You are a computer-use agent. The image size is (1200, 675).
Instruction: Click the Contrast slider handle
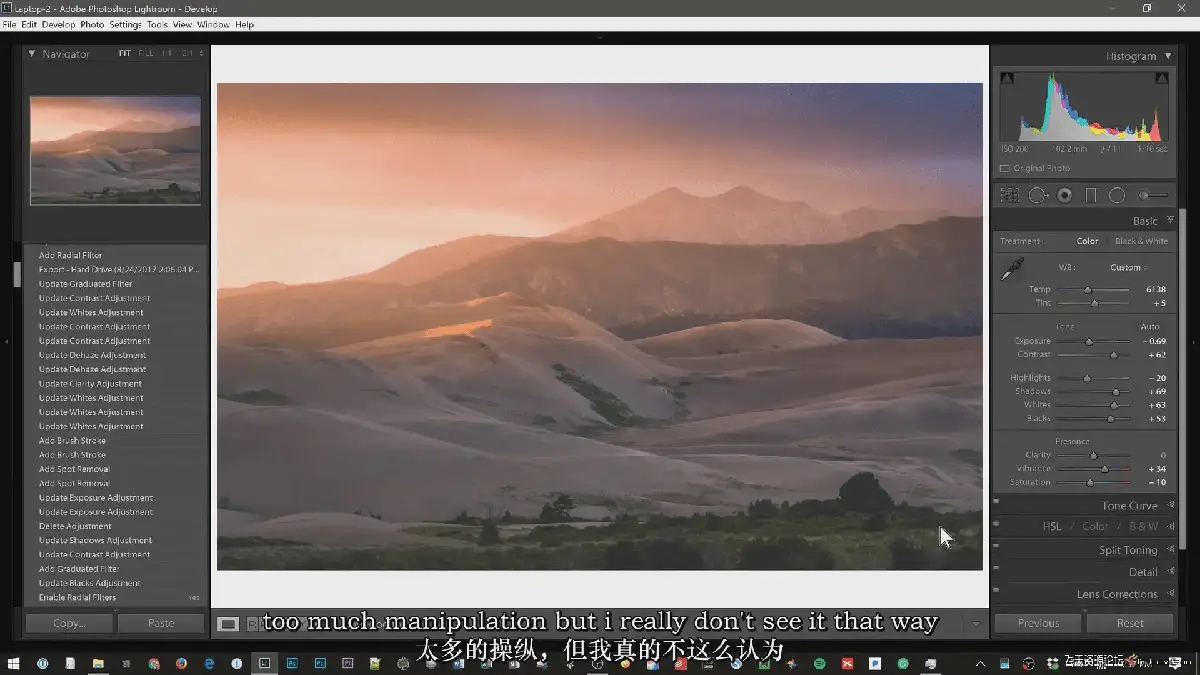click(x=1113, y=355)
